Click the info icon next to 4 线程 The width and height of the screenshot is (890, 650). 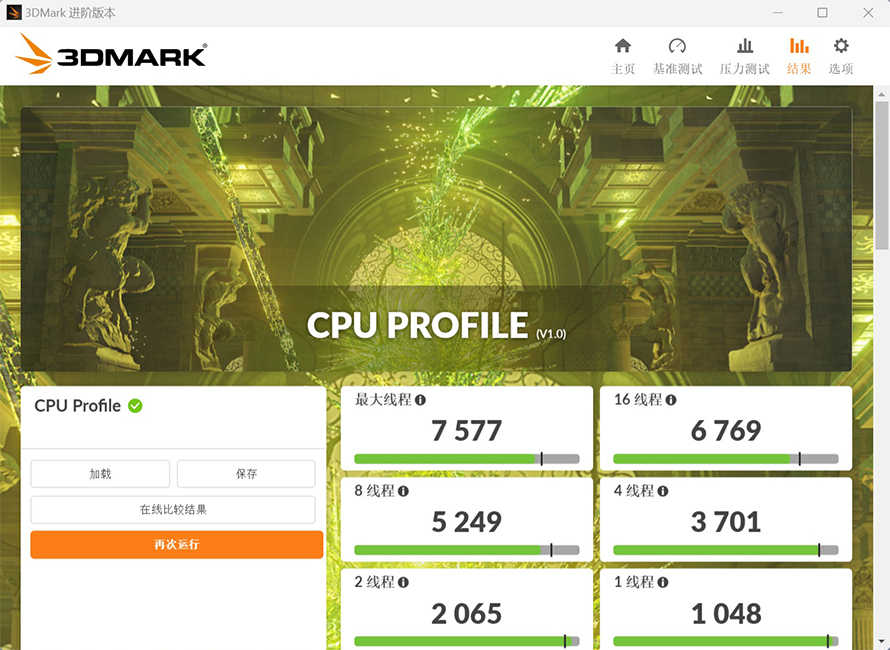(662, 491)
